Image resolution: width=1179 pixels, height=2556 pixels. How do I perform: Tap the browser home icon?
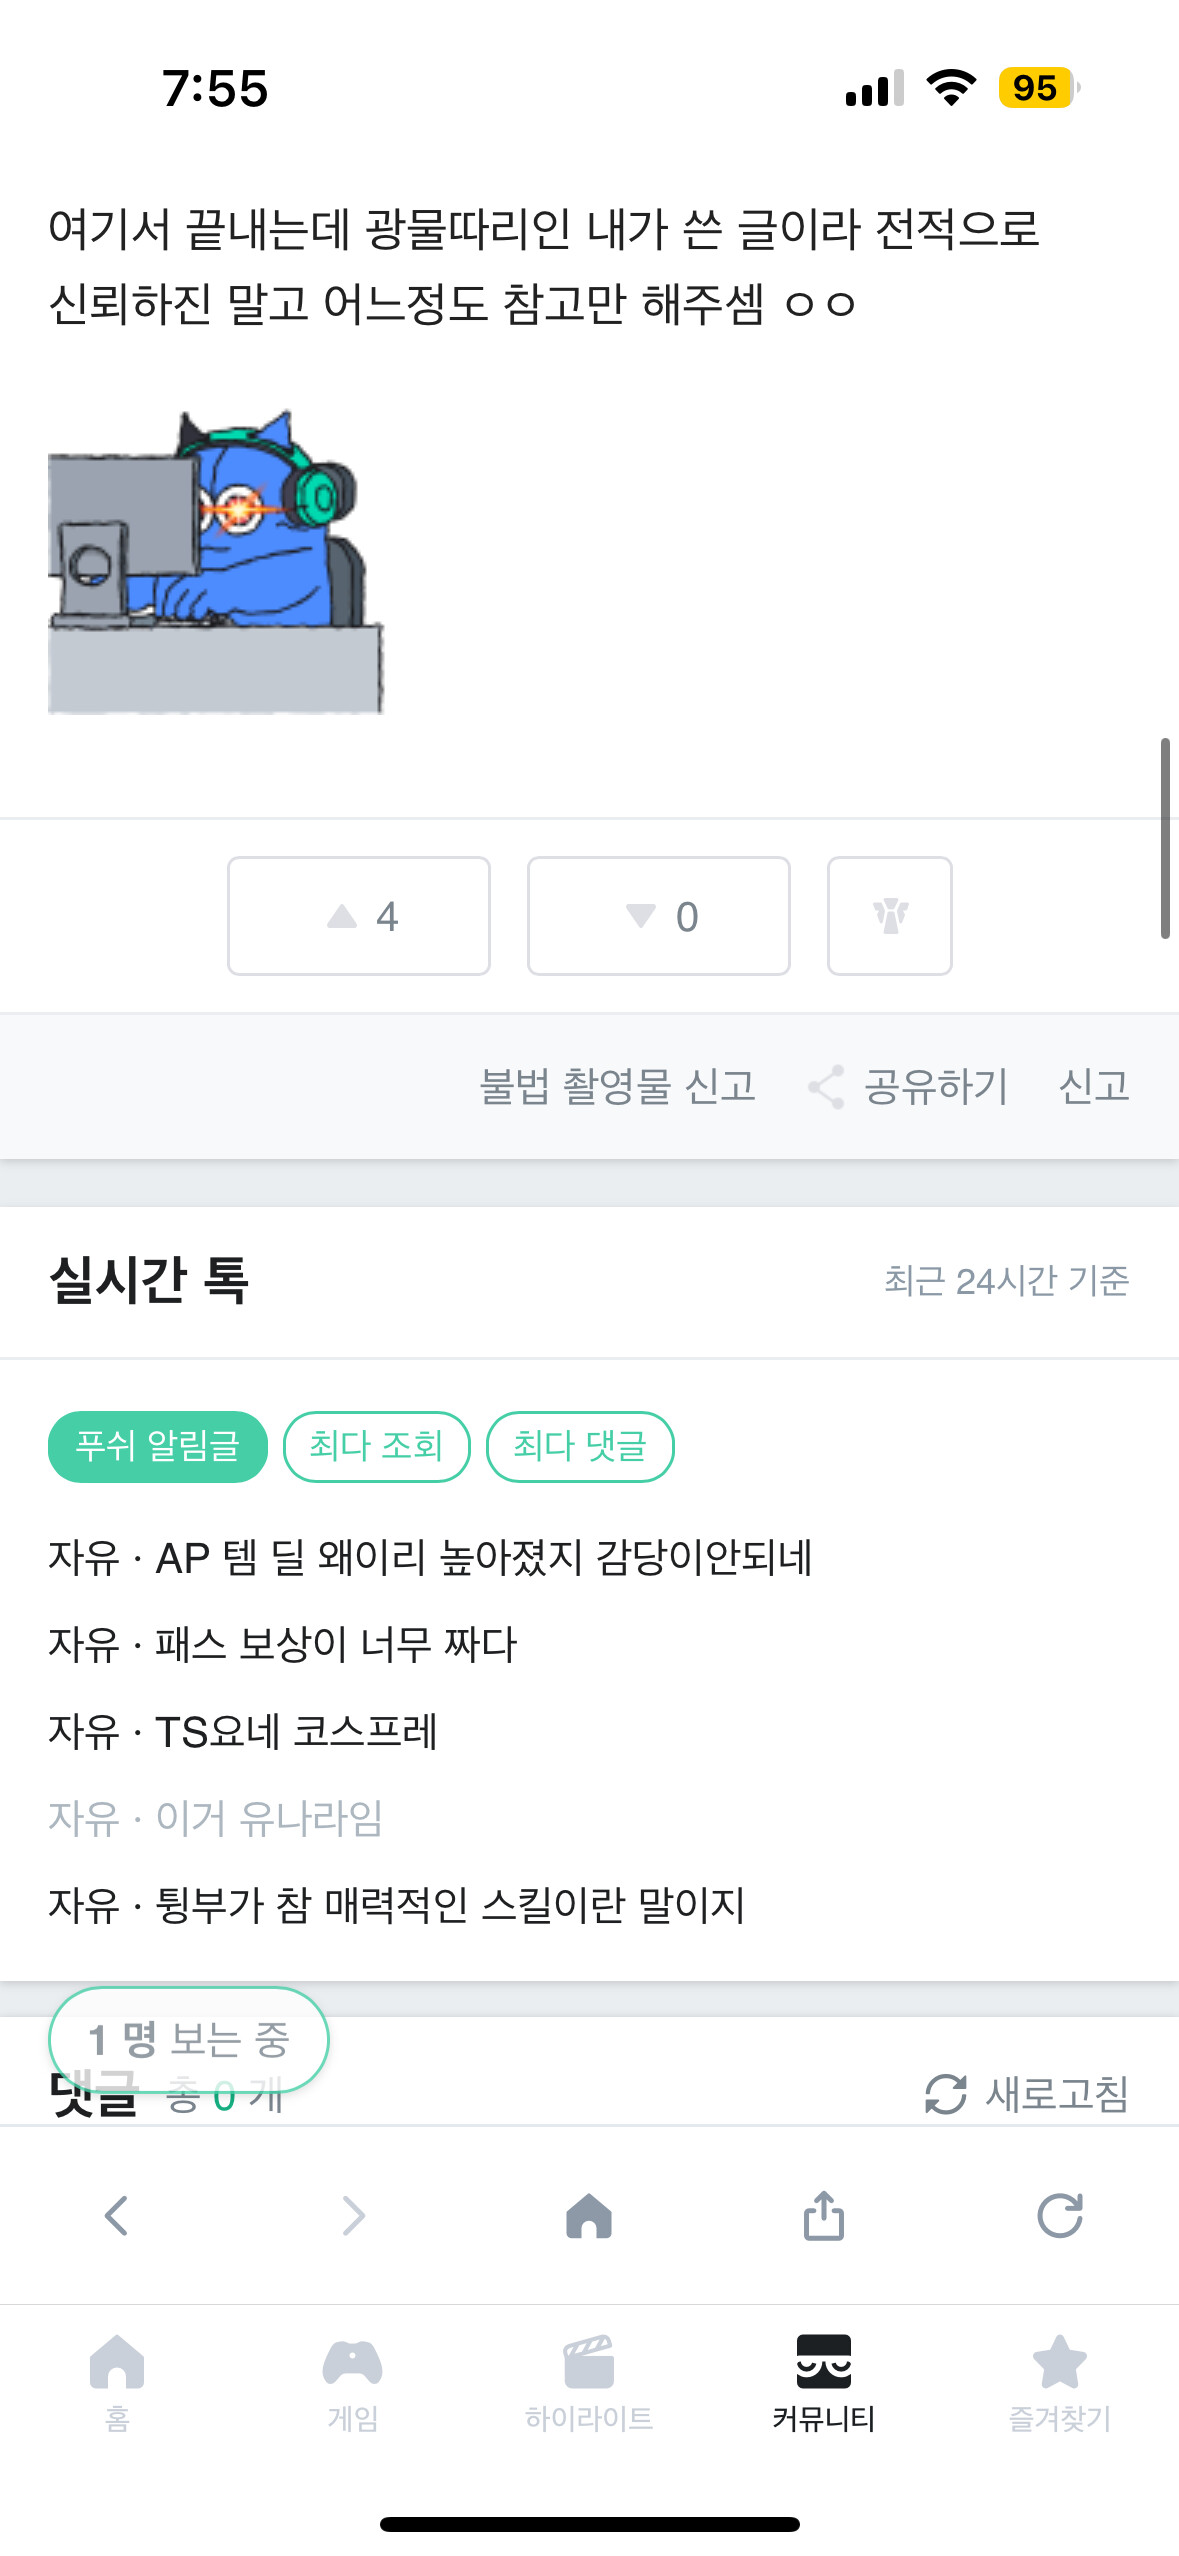point(588,2216)
